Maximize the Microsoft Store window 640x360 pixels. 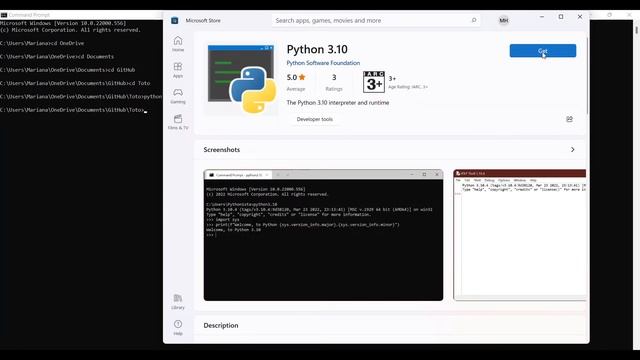coord(561,17)
